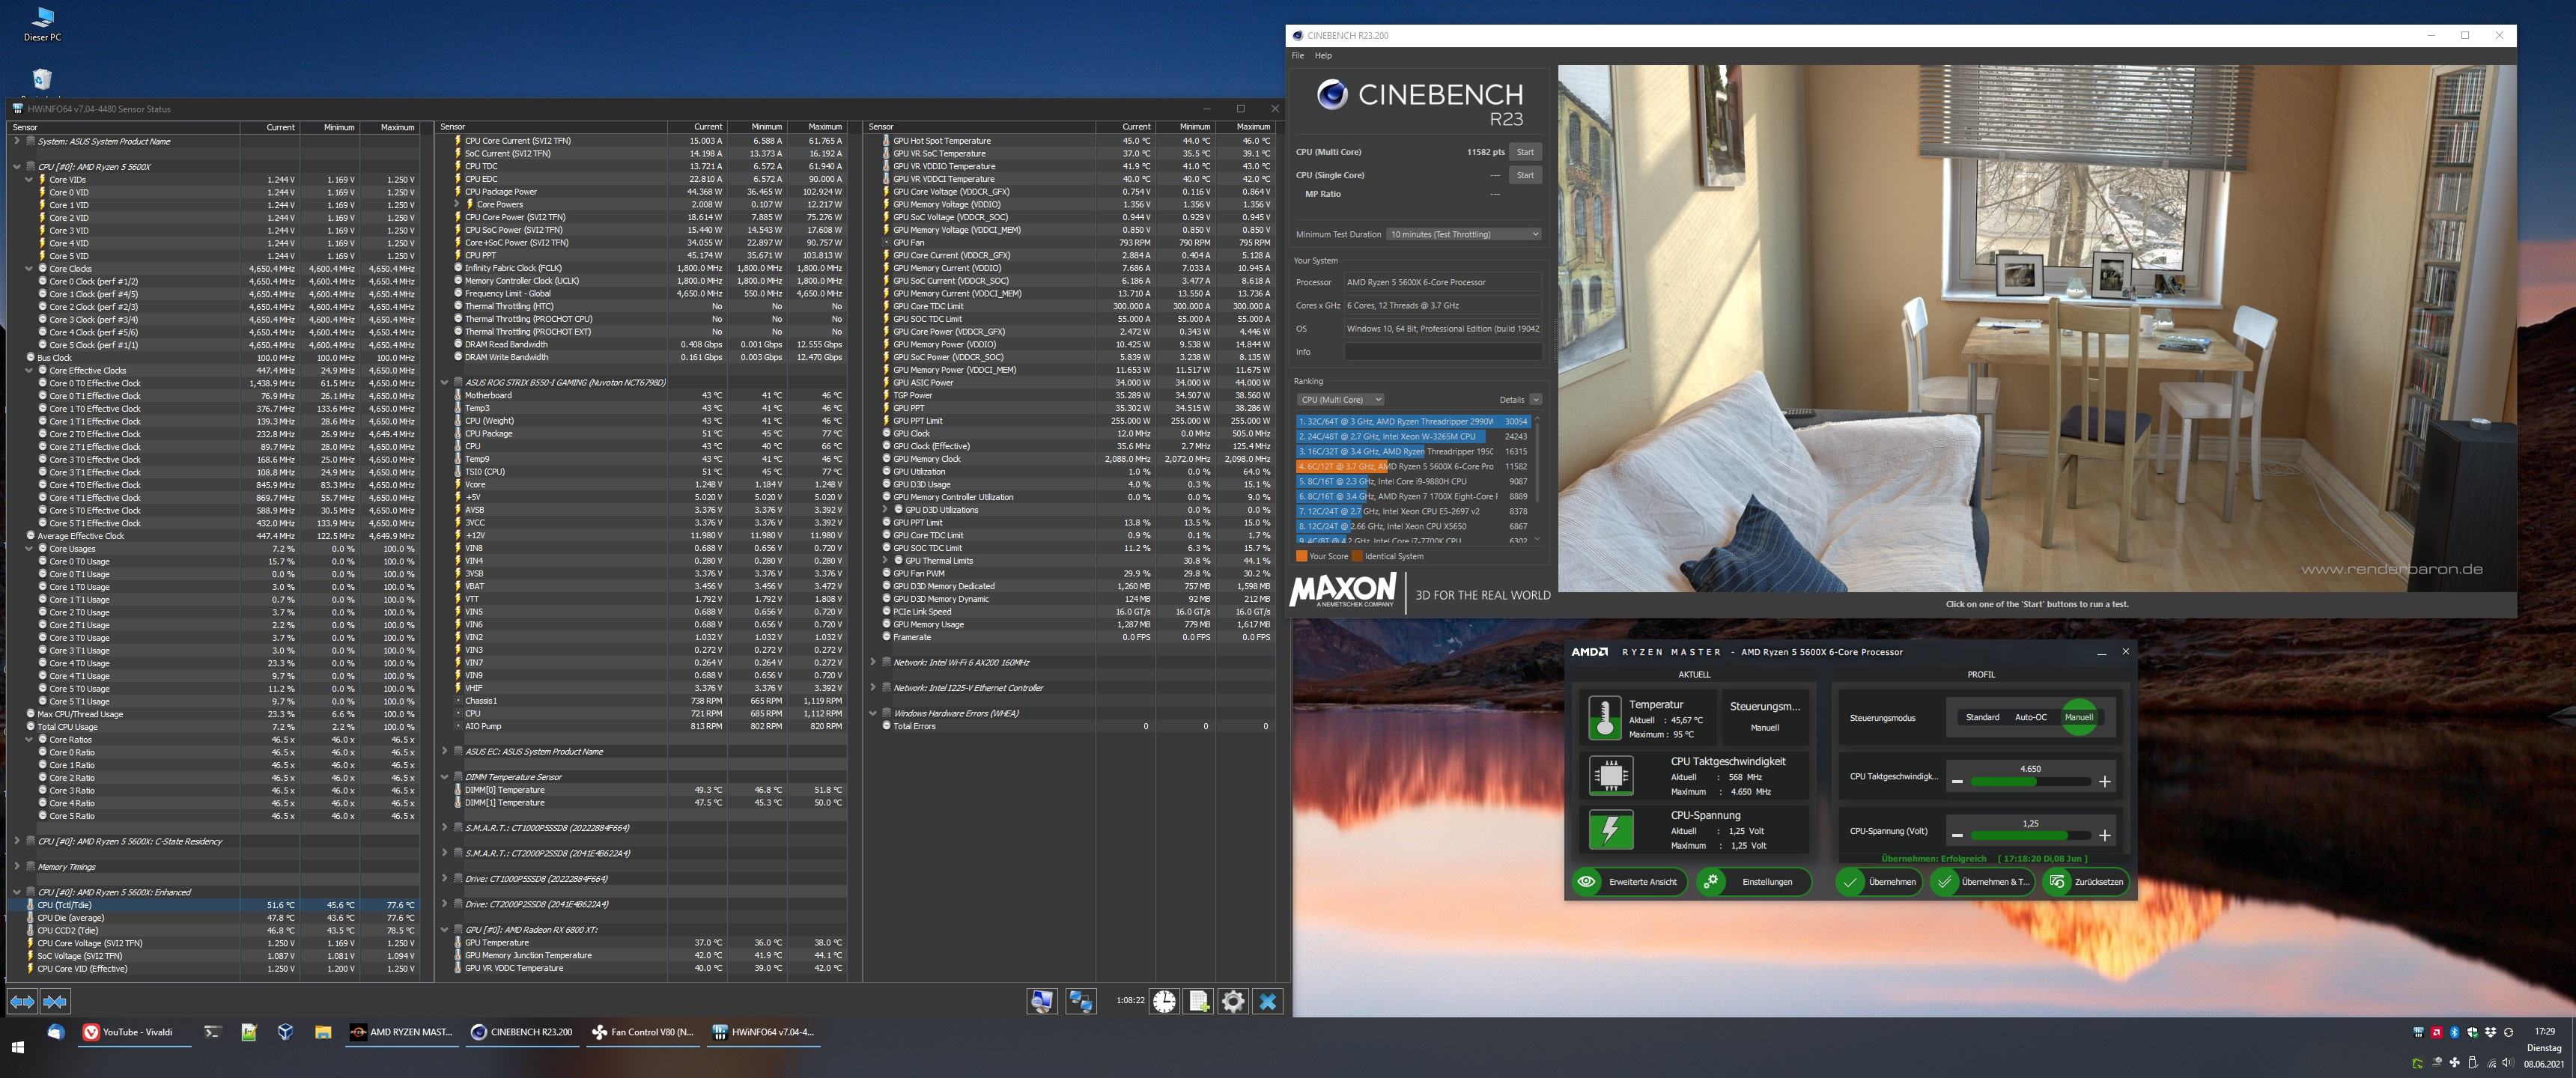2576x1078 pixels.
Task: Open Minimum Test Duration dropdown
Action: click(x=1463, y=234)
